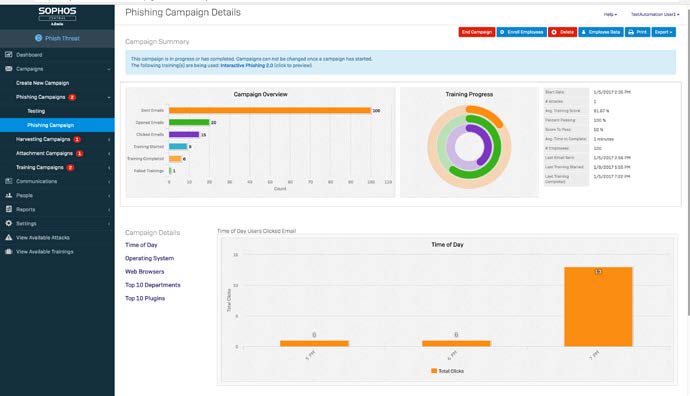Select the Operating System details link
Viewport: 690px width, 396px height.
(x=149, y=258)
